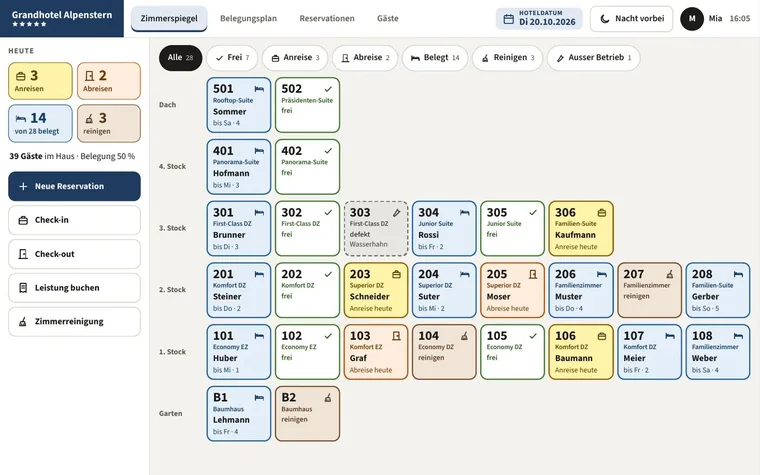Click the 2 Abreisen summary tile
Viewport: 760px width, 475px height.
pyautogui.click(x=109, y=81)
